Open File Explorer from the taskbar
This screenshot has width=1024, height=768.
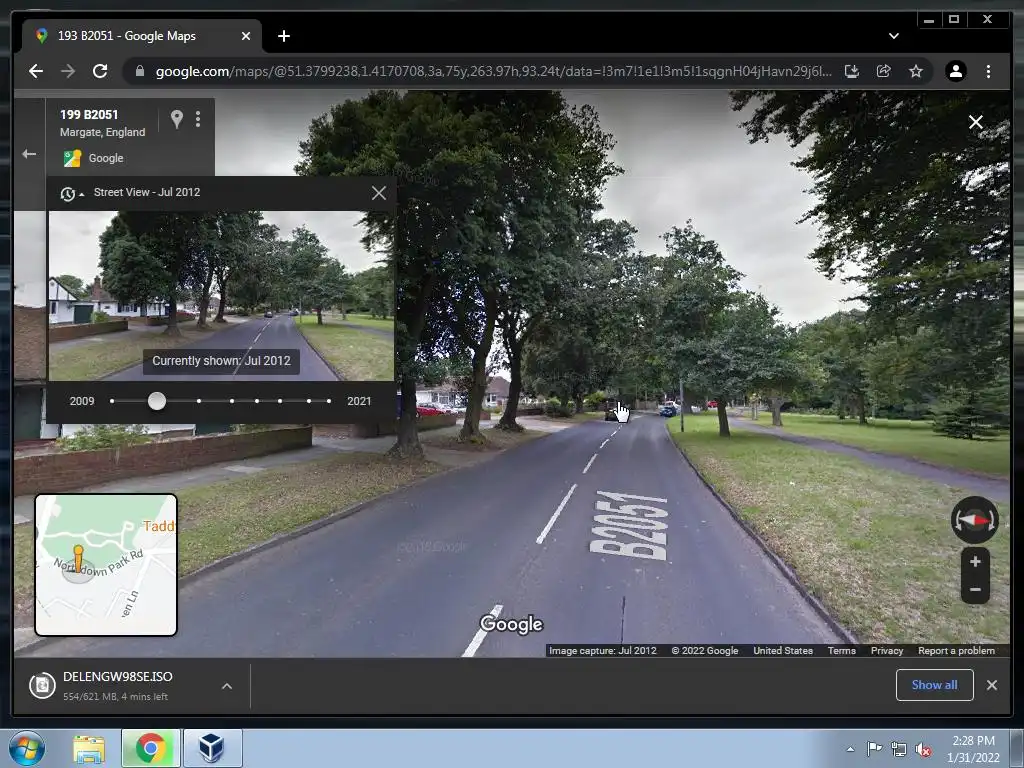point(89,748)
